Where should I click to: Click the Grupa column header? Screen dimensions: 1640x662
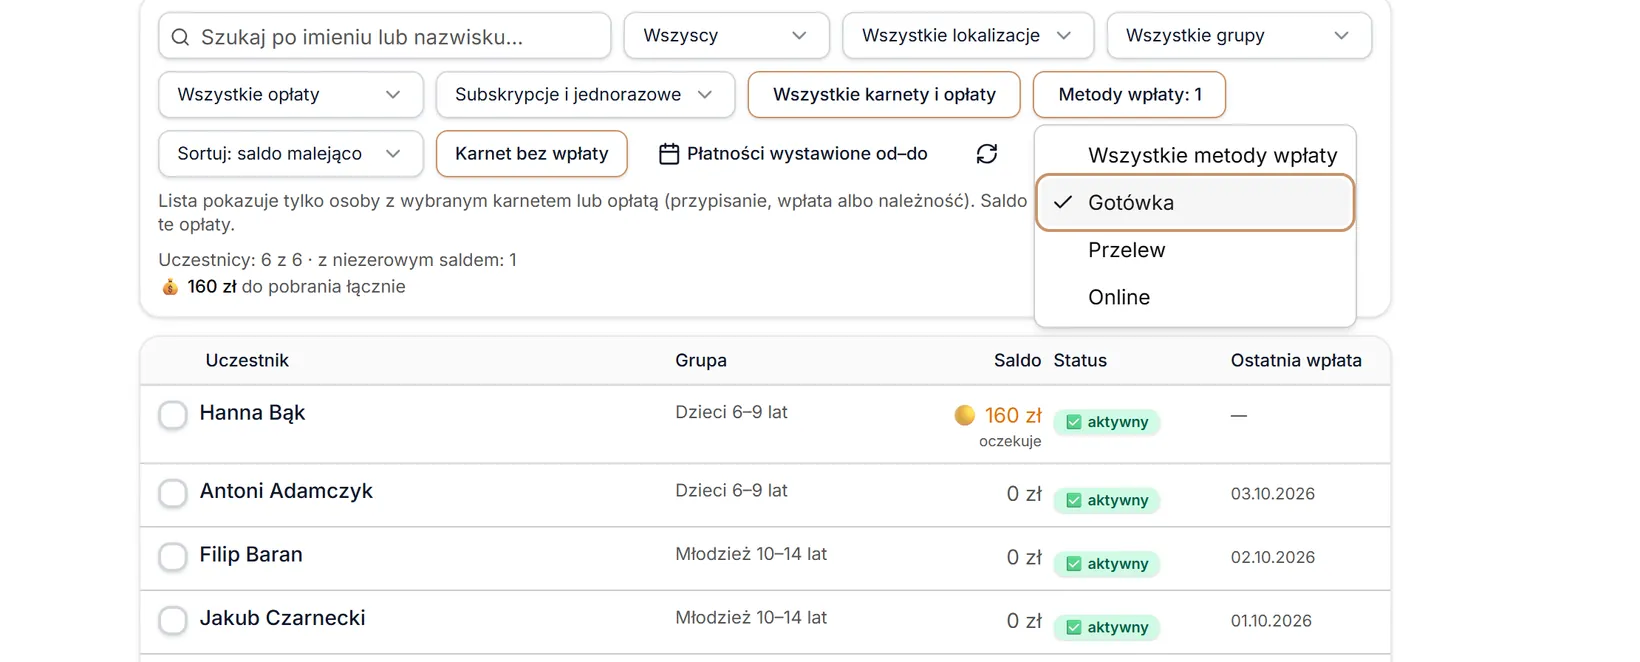point(701,361)
